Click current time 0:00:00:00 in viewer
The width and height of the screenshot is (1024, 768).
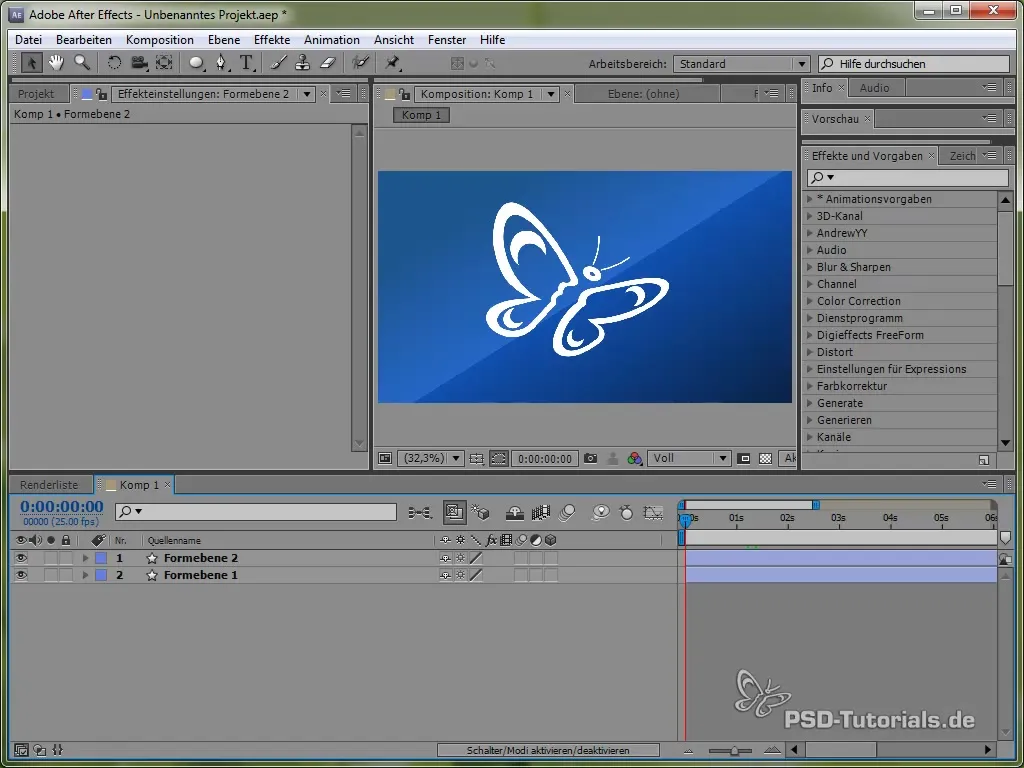[545, 458]
